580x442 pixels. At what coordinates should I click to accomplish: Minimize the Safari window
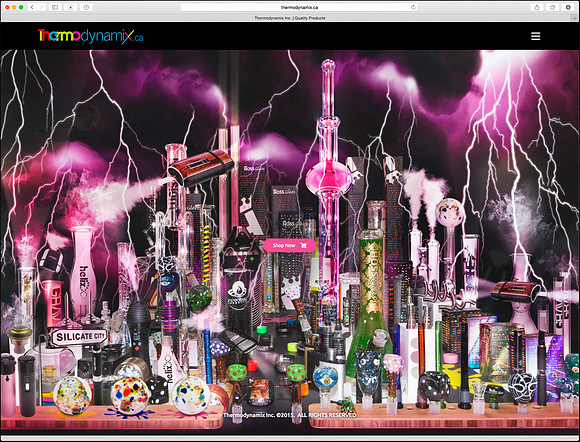coord(14,7)
